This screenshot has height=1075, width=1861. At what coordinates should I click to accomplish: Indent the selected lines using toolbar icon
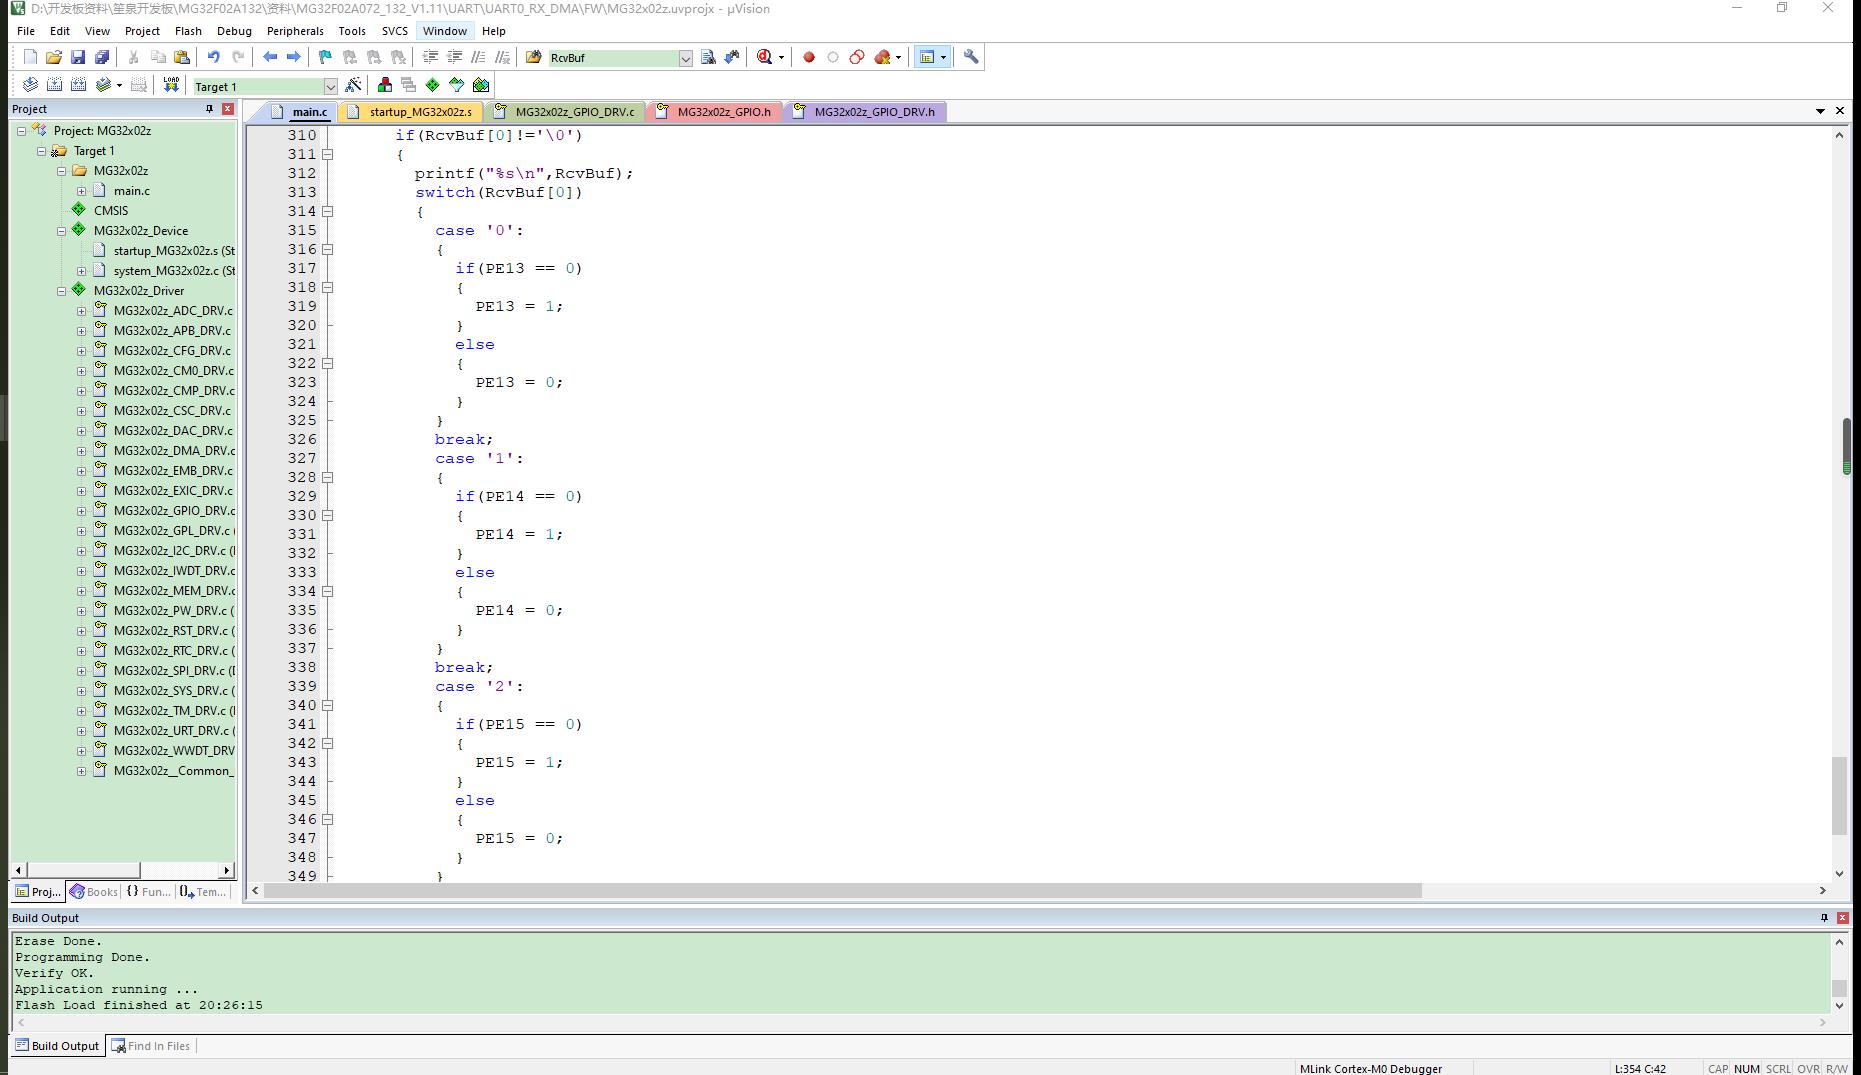coord(430,57)
